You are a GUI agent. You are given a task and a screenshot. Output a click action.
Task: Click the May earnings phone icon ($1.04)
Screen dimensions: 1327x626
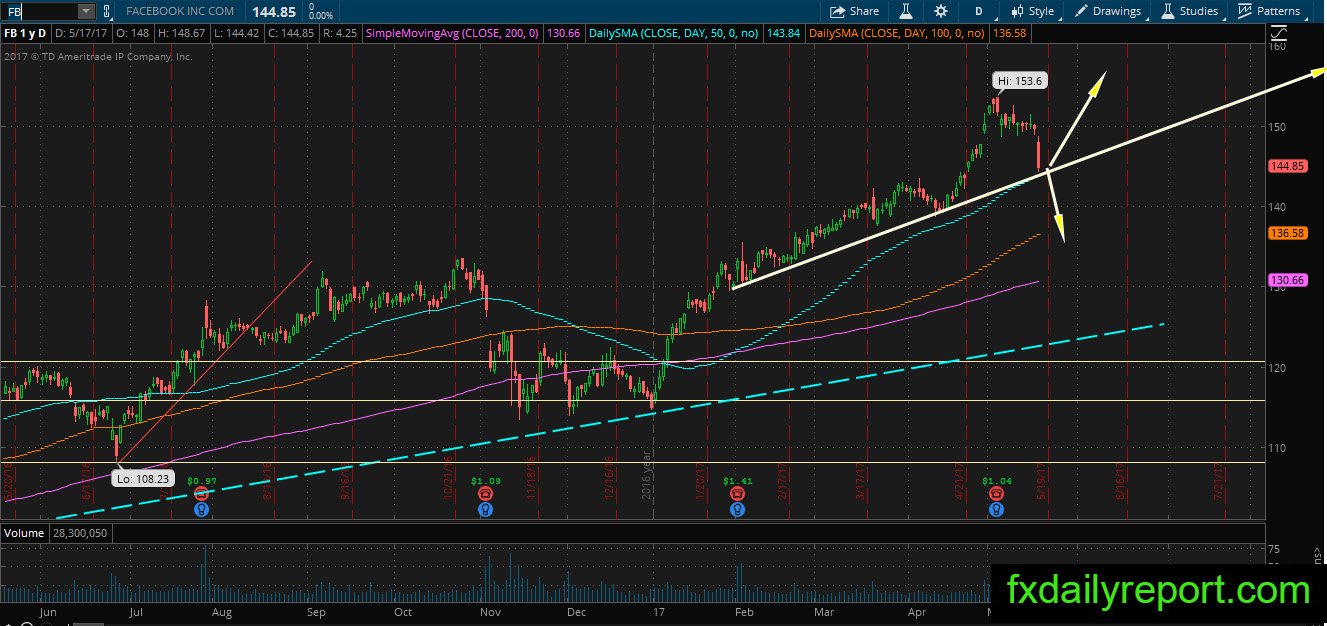click(996, 494)
